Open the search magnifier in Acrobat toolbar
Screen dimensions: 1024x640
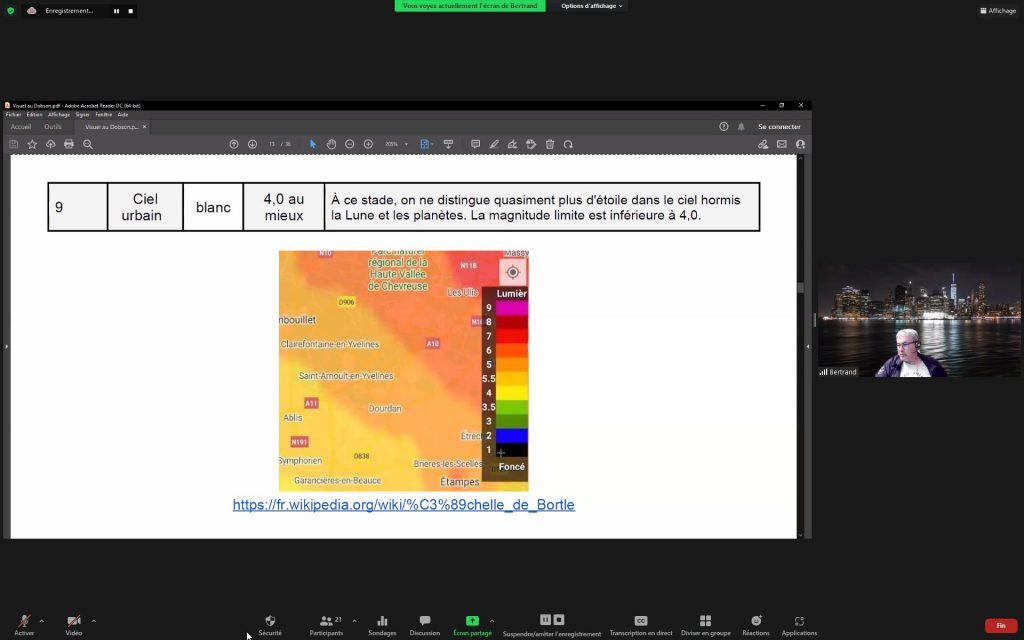click(x=88, y=144)
